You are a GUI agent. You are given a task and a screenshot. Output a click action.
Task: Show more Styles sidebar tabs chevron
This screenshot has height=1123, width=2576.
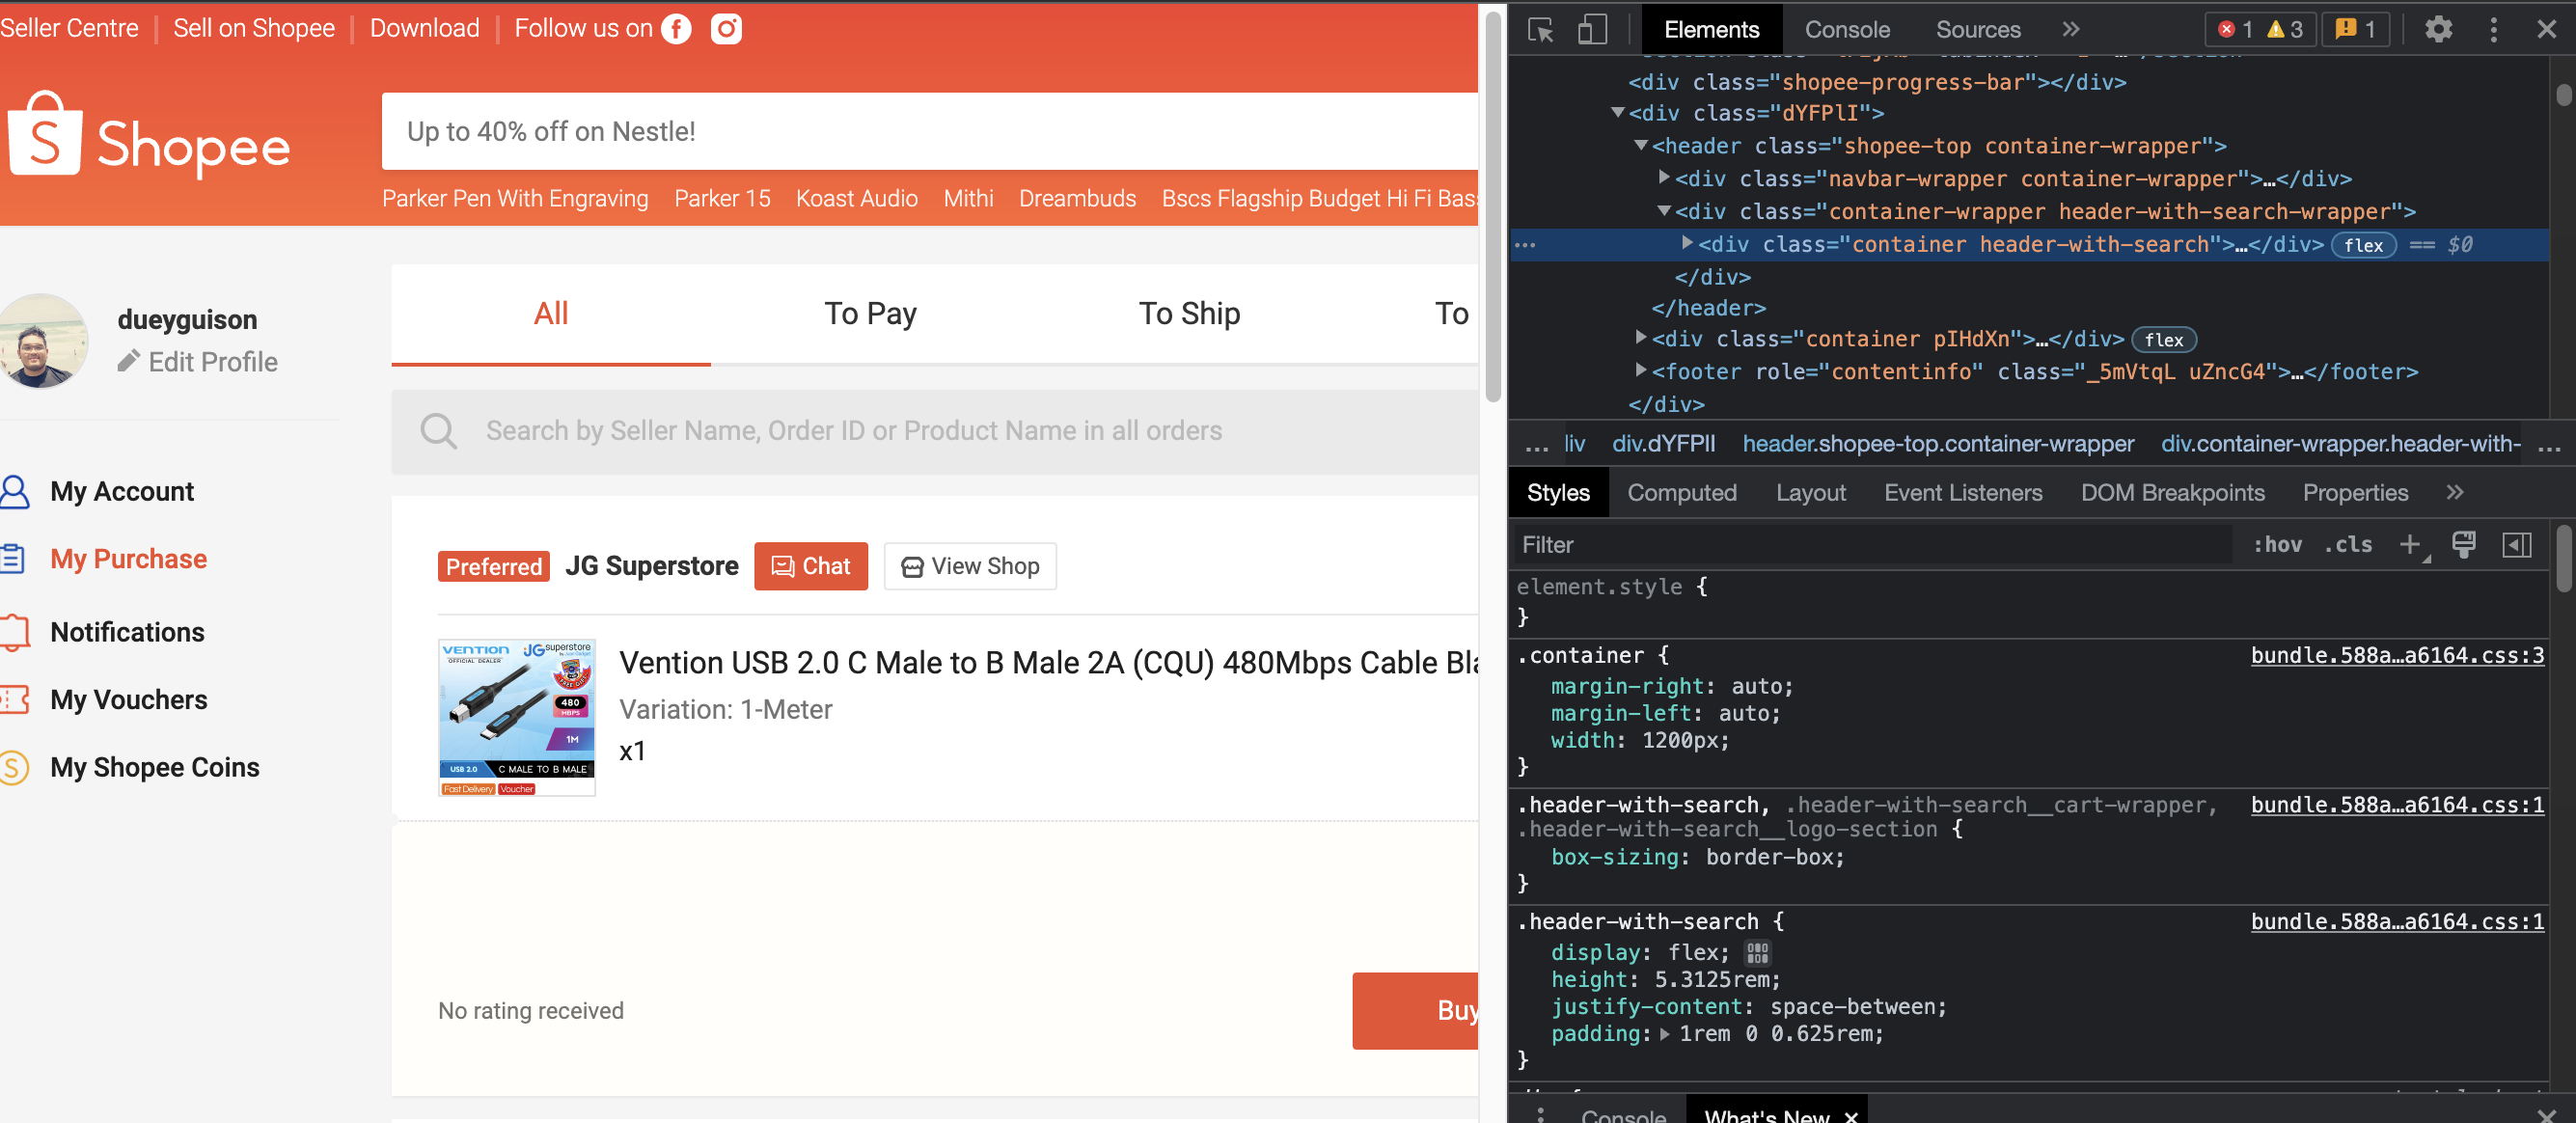click(x=2454, y=492)
